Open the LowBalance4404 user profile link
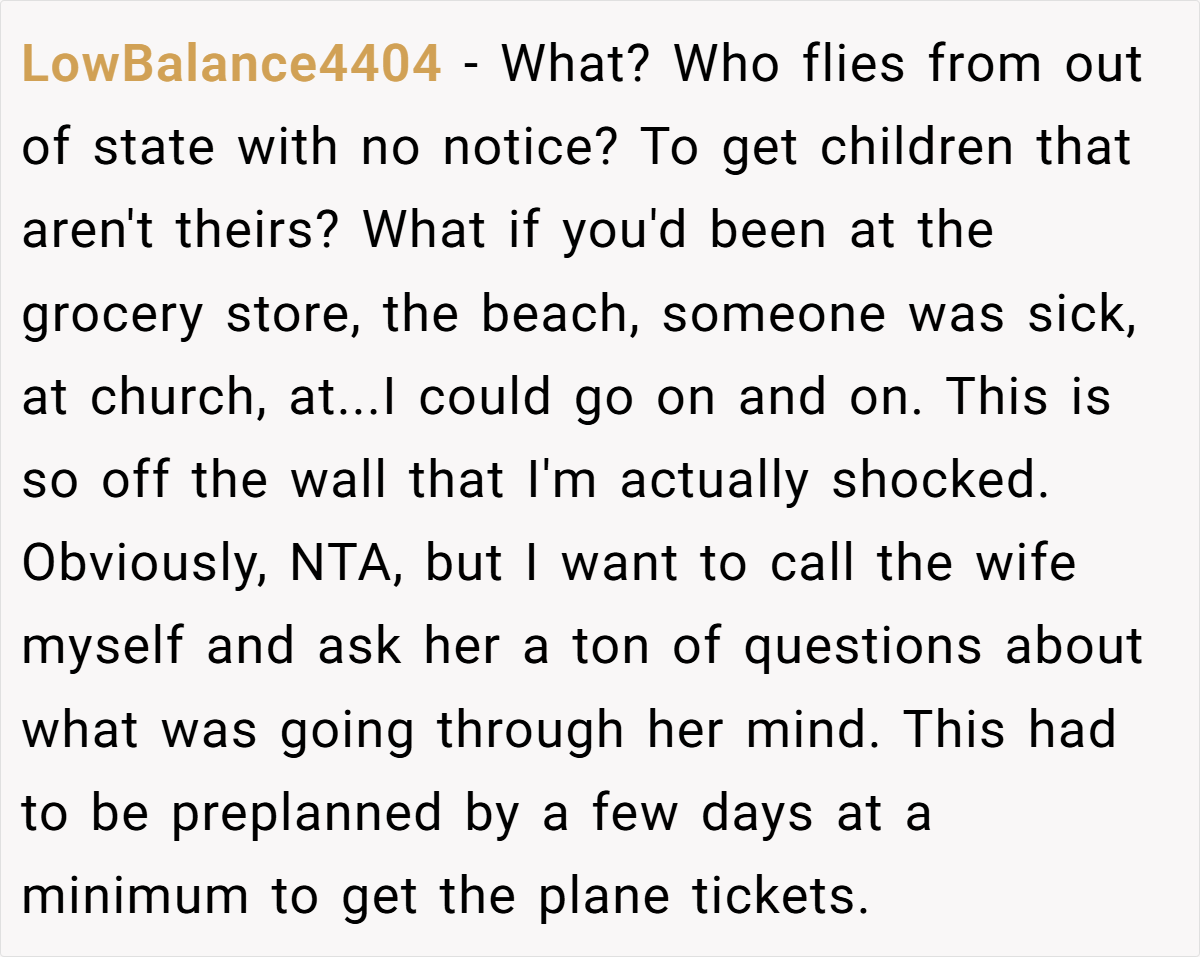 coord(231,65)
